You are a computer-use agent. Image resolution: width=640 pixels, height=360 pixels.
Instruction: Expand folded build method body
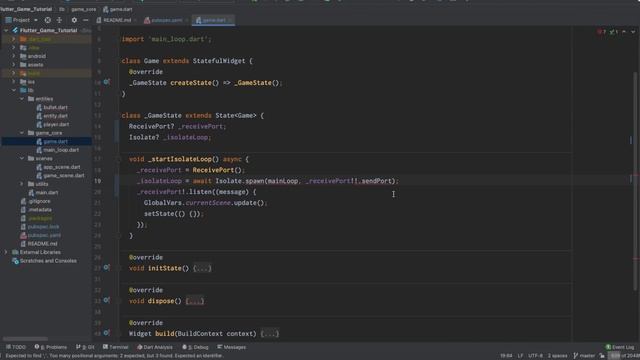[x=270, y=334]
